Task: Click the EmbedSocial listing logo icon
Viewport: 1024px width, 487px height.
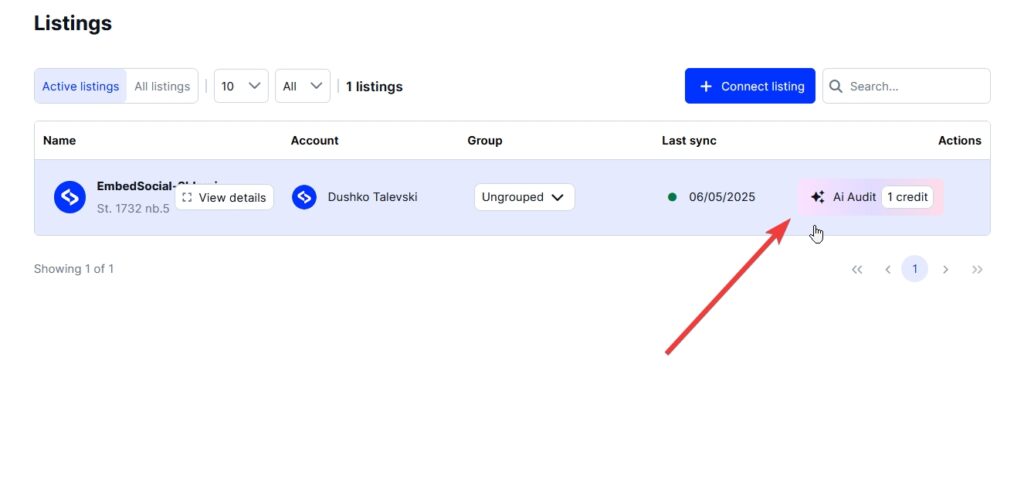Action: tap(70, 197)
